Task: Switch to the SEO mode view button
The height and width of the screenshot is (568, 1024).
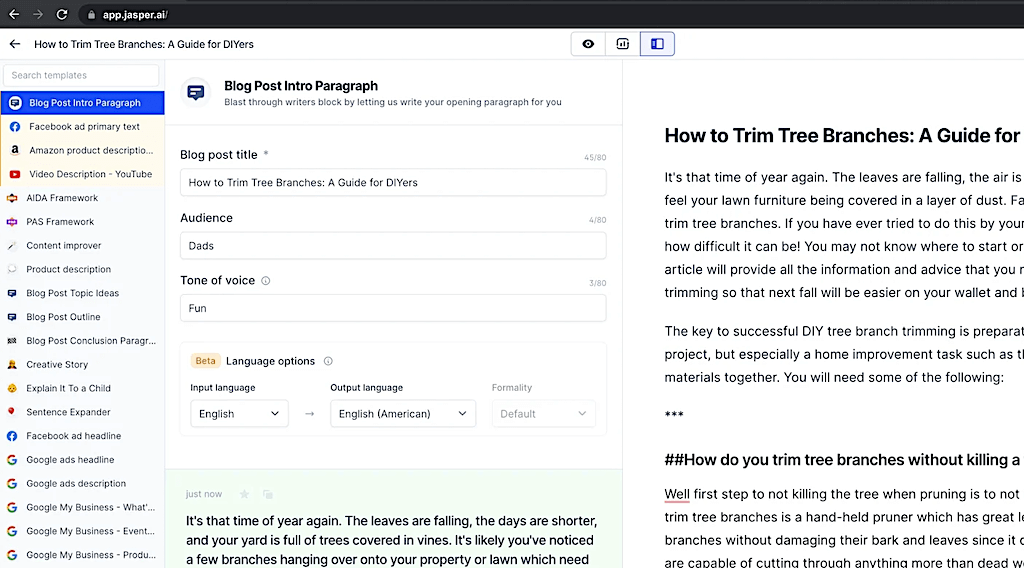Action: click(623, 44)
